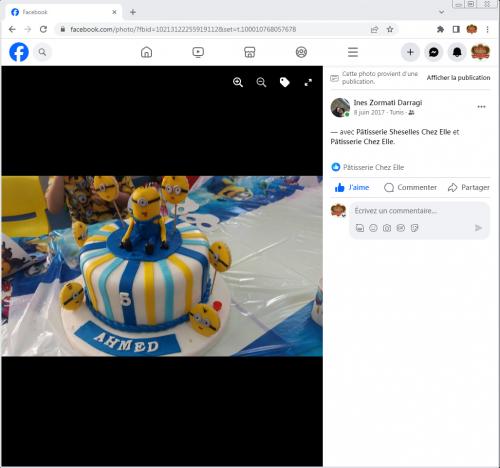Click the facebook.com address bar

coord(213,29)
